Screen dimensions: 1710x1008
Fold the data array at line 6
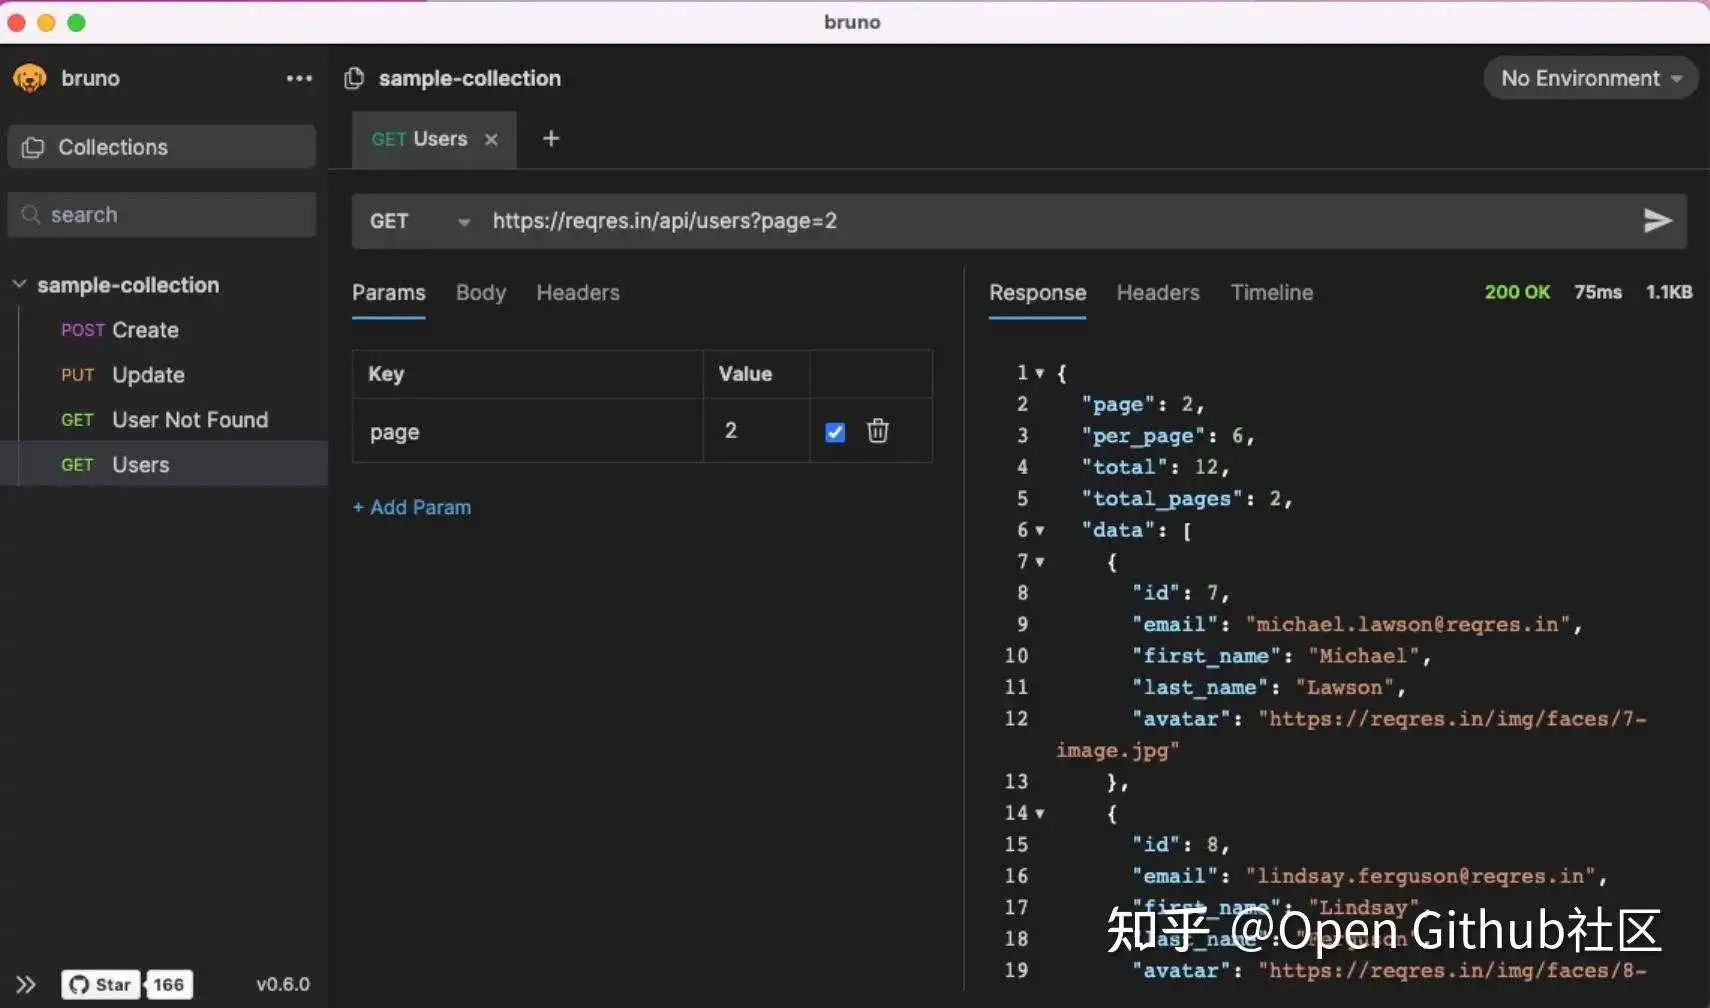click(x=1040, y=530)
